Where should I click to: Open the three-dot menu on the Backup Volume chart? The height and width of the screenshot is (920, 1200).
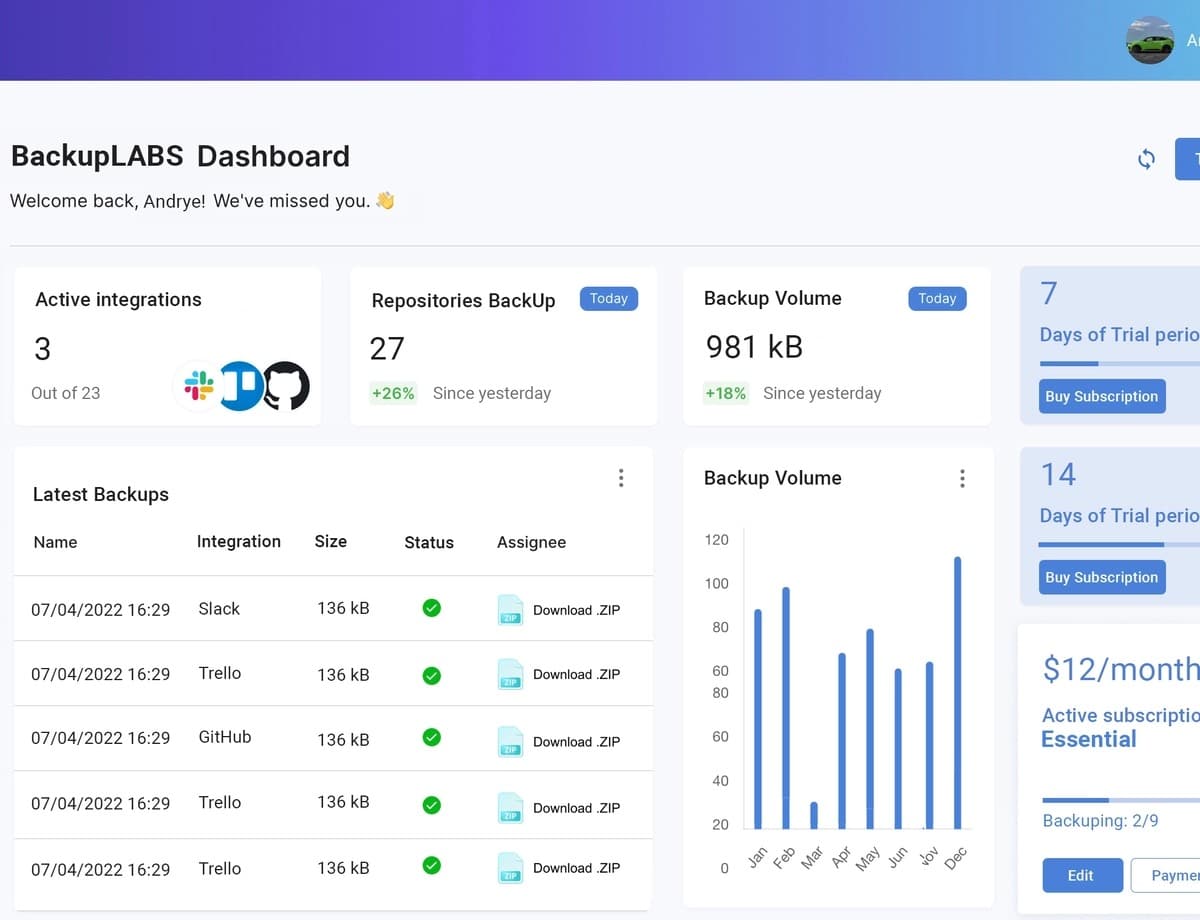962,479
